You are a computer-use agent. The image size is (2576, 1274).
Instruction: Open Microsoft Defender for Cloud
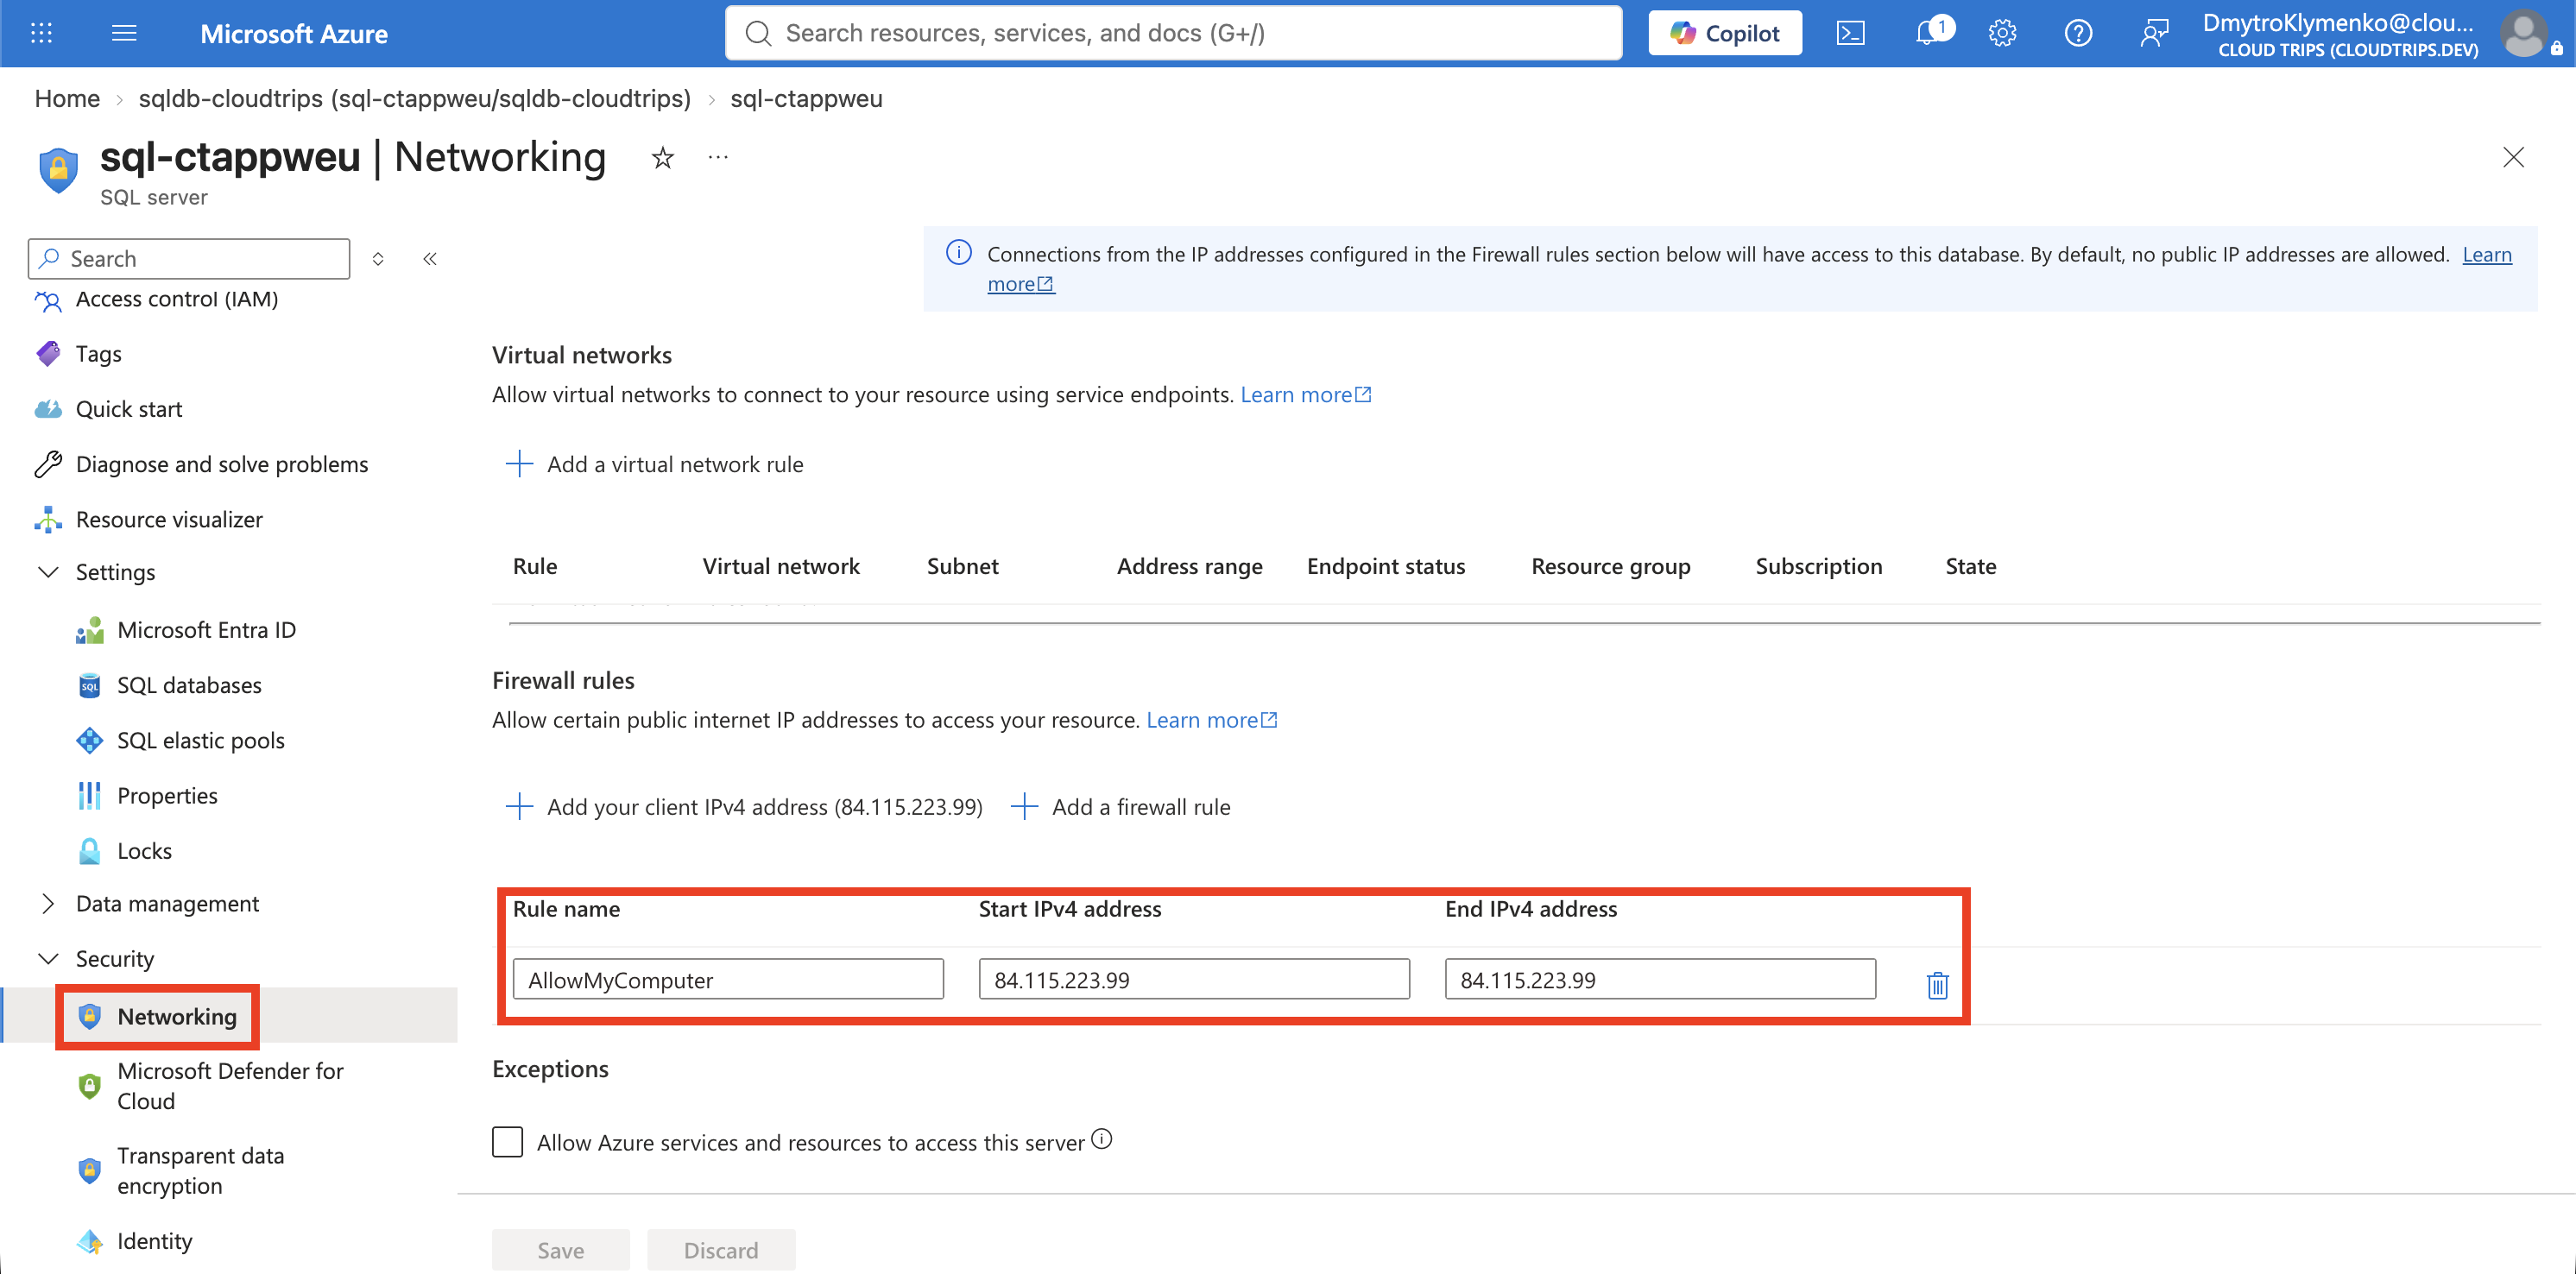tap(229, 1084)
